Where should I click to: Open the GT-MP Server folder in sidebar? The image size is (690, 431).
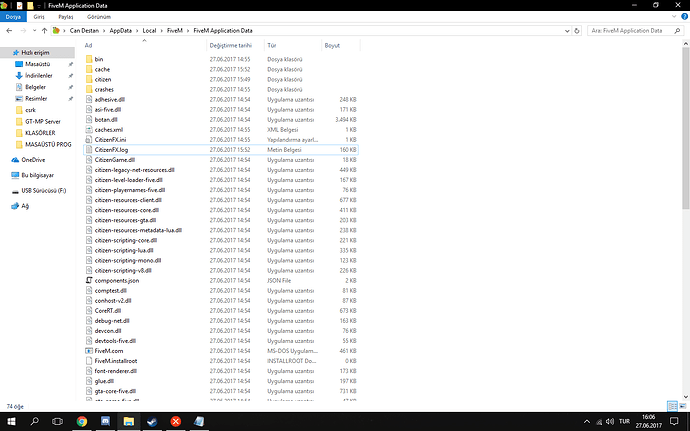click(43, 121)
